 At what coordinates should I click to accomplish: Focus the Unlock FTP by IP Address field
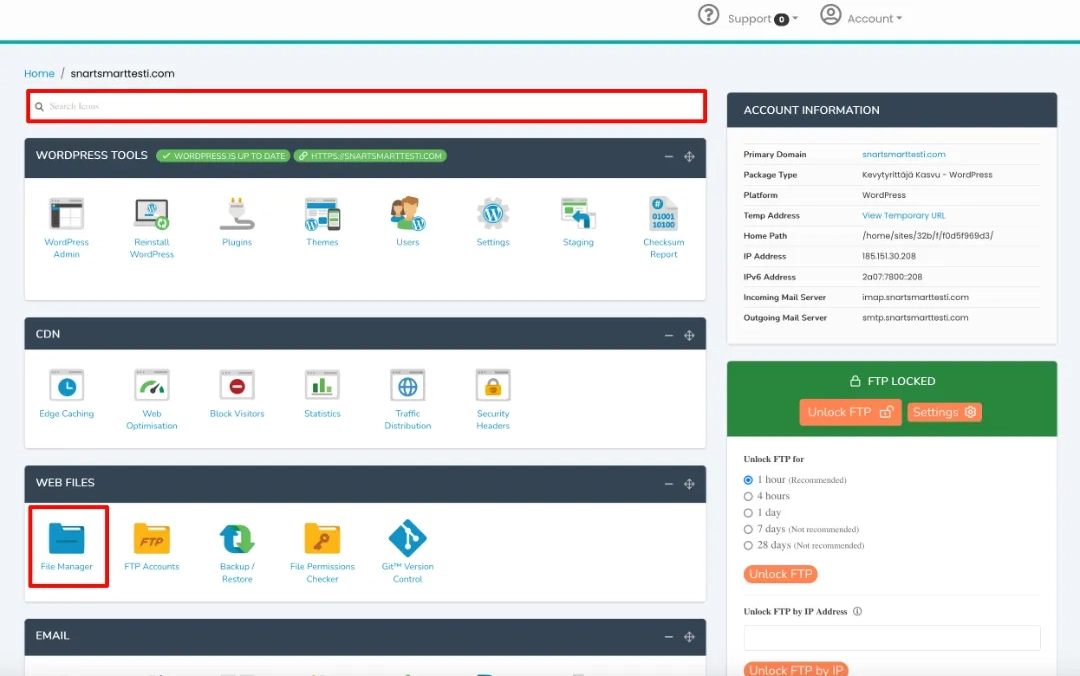[x=892, y=638]
